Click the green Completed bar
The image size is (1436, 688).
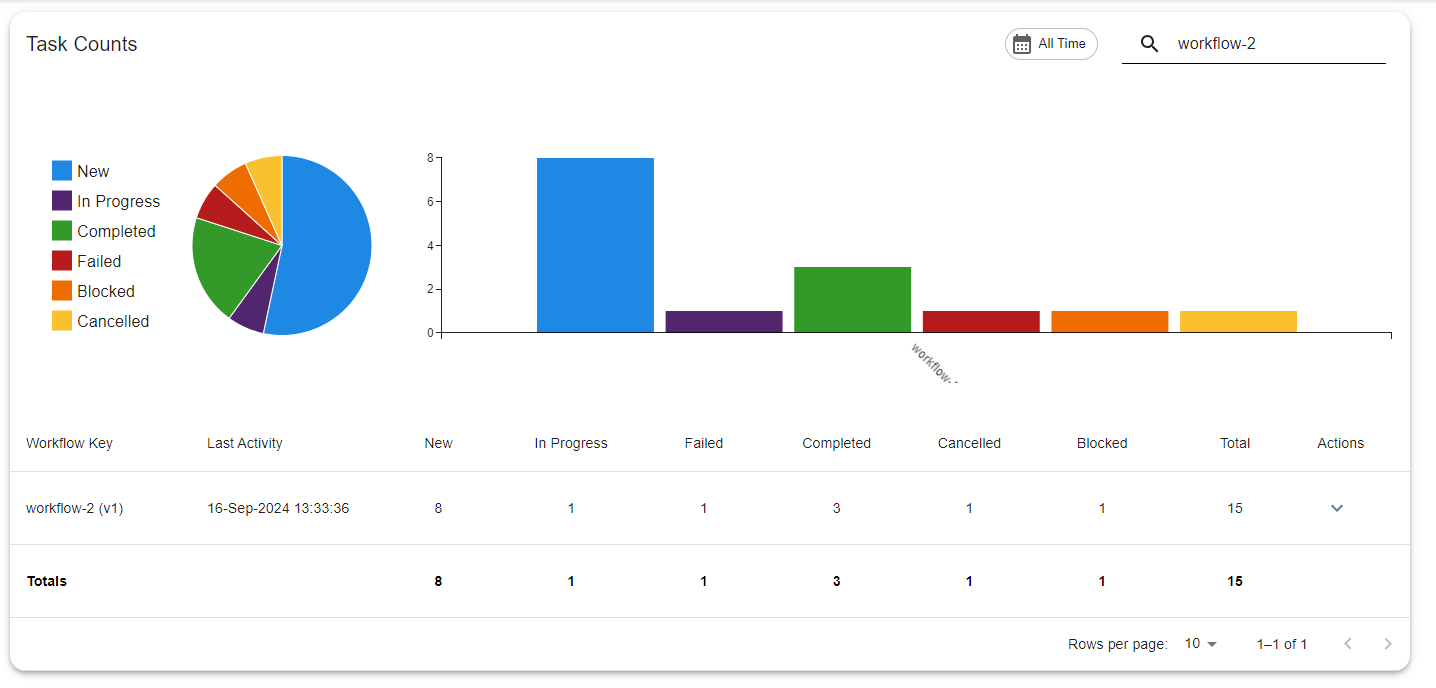pos(852,299)
